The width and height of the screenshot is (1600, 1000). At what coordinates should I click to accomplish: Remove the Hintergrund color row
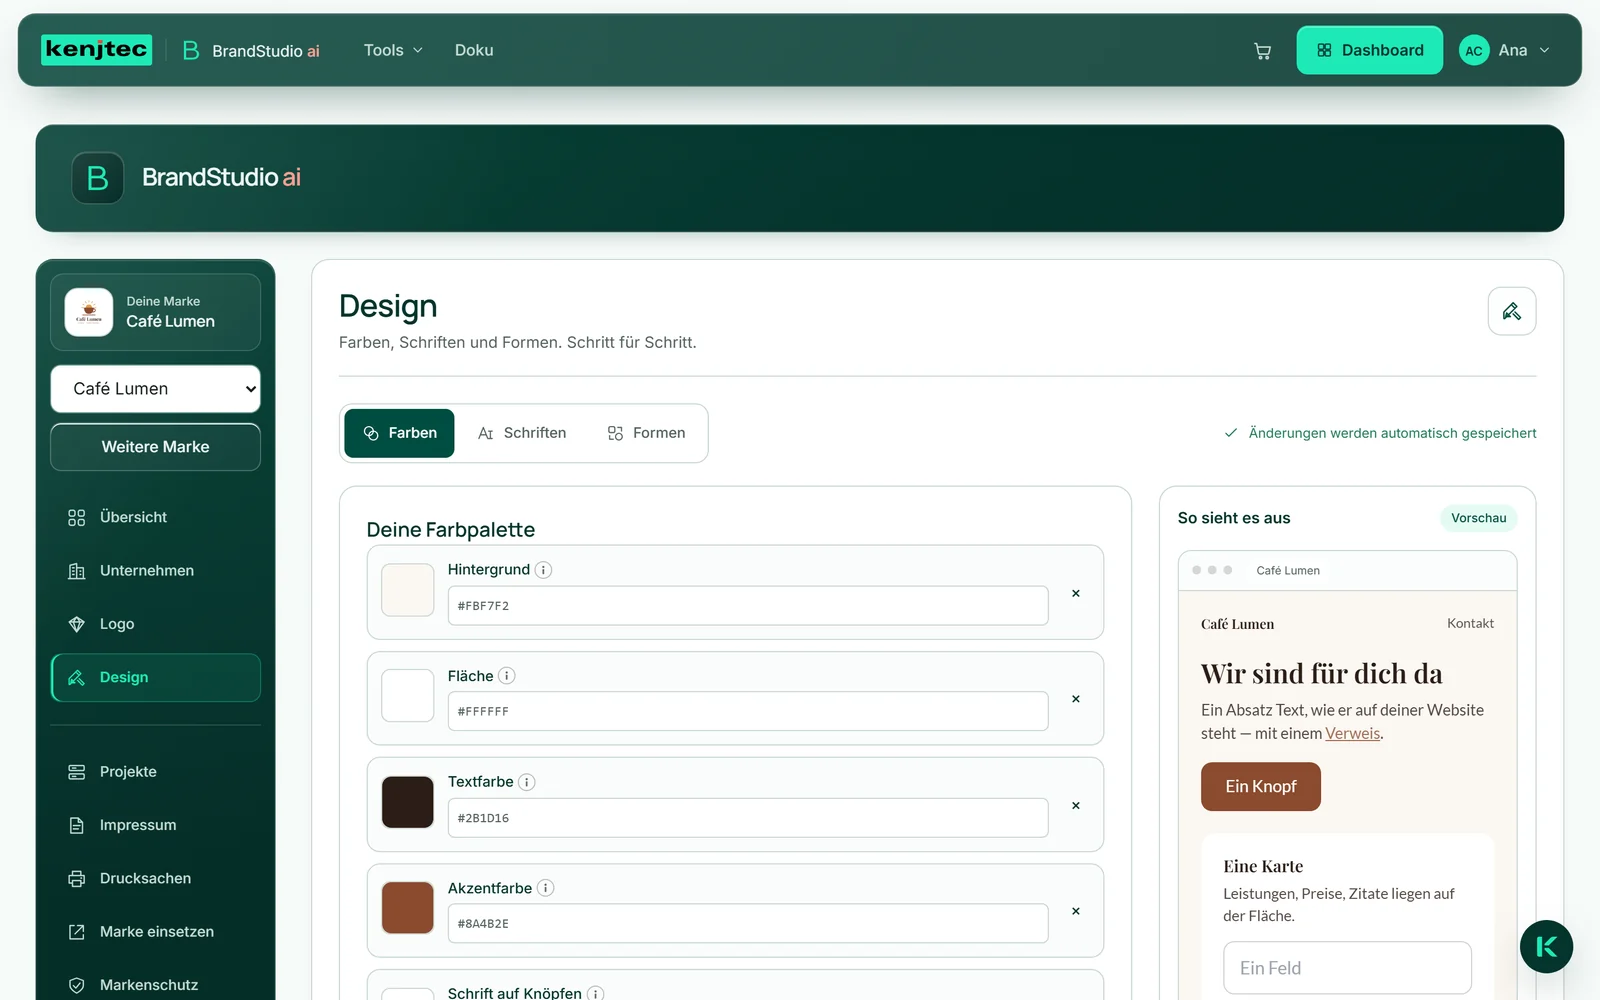(1076, 593)
